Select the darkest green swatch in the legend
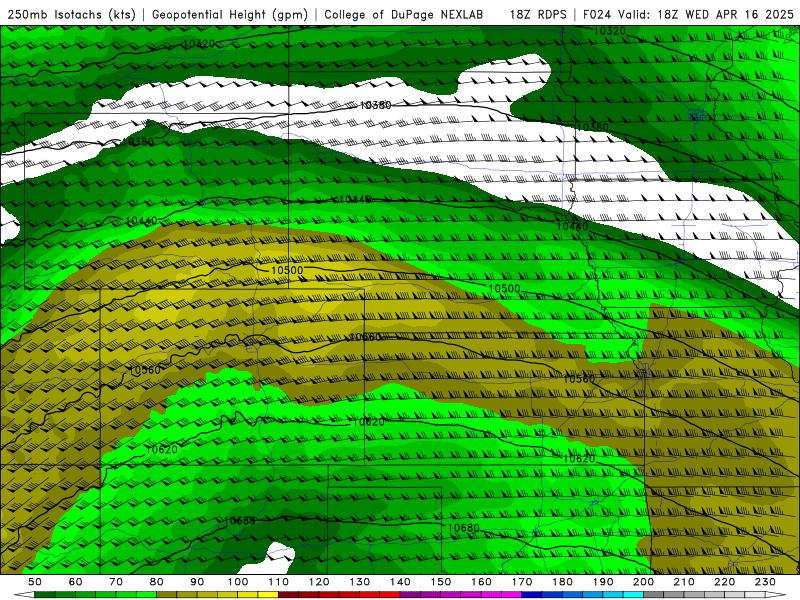This screenshot has width=800, height=600. click(44, 594)
